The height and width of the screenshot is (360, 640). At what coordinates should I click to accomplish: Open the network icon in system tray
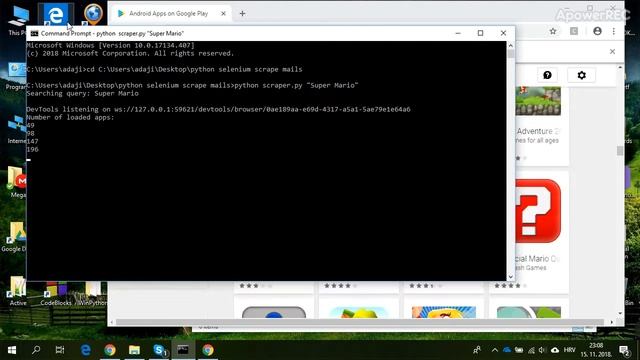pyautogui.click(x=531, y=350)
